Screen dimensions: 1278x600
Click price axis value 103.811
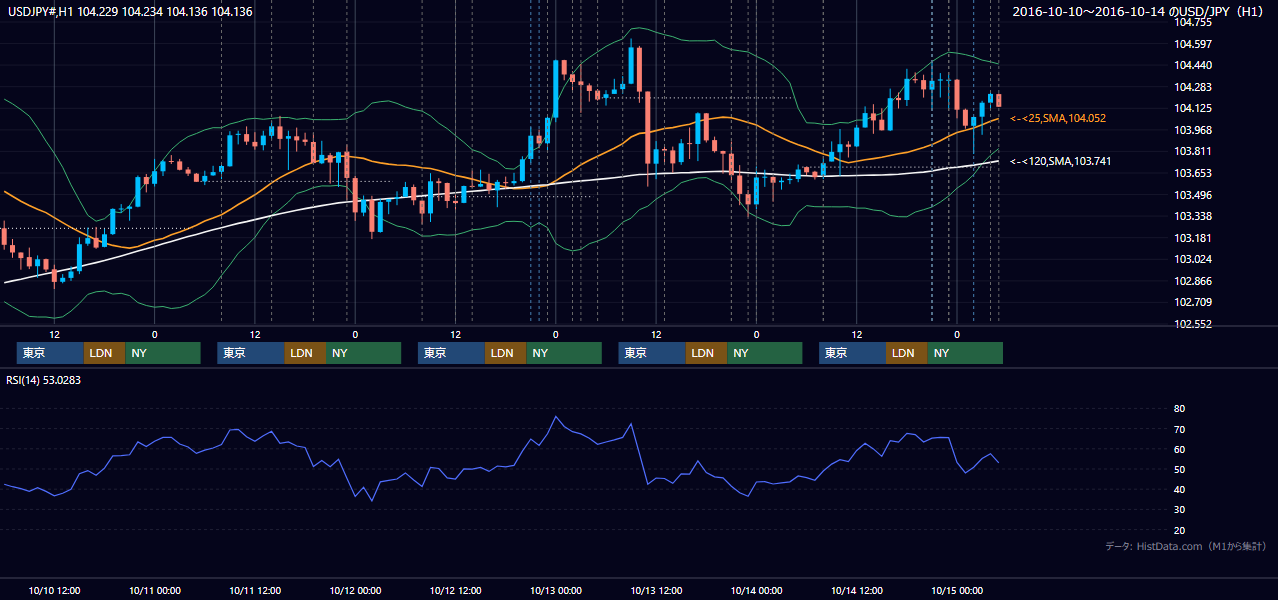(x=1193, y=152)
